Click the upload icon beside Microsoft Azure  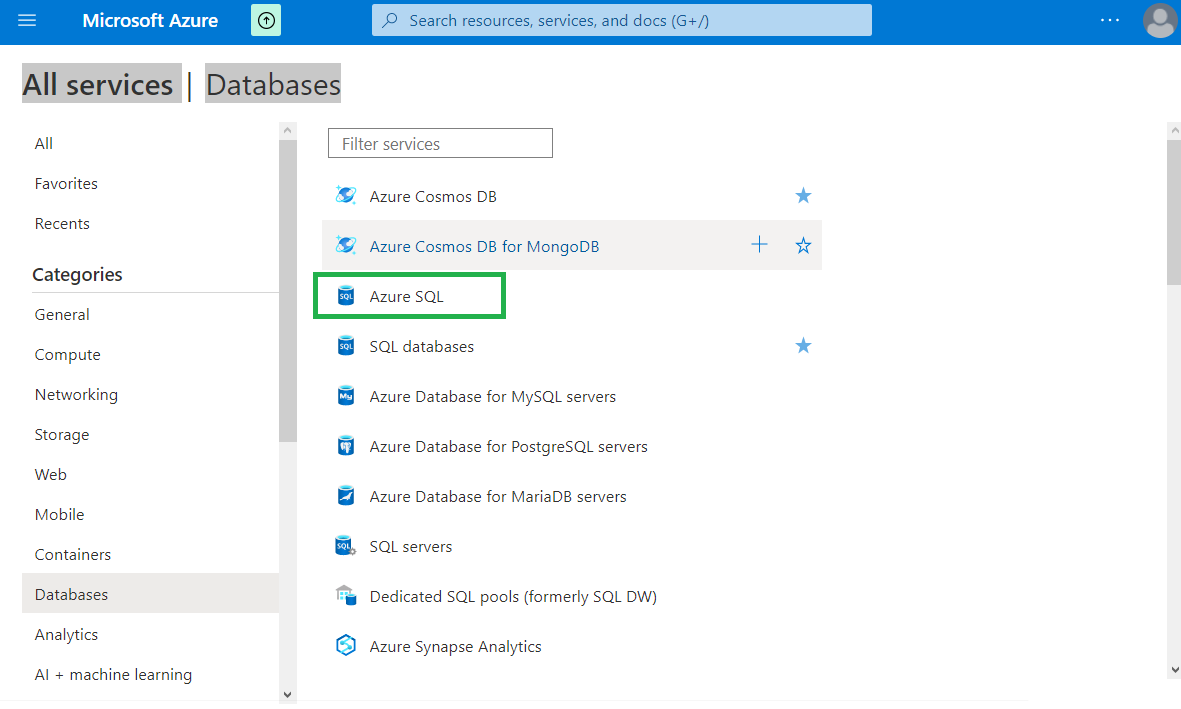point(266,20)
